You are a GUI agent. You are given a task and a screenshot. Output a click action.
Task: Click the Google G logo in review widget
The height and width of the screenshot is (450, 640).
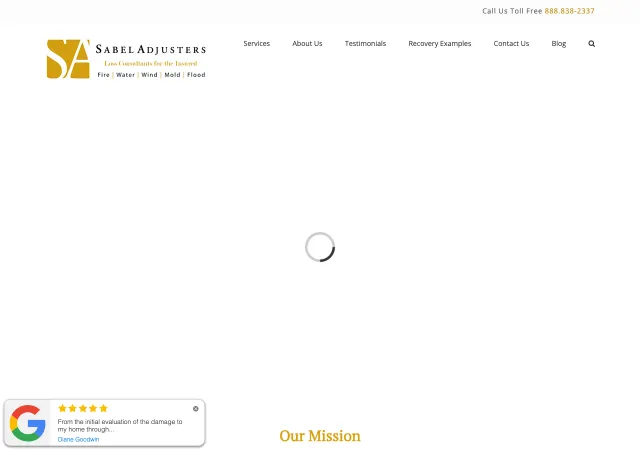pyautogui.click(x=28, y=423)
